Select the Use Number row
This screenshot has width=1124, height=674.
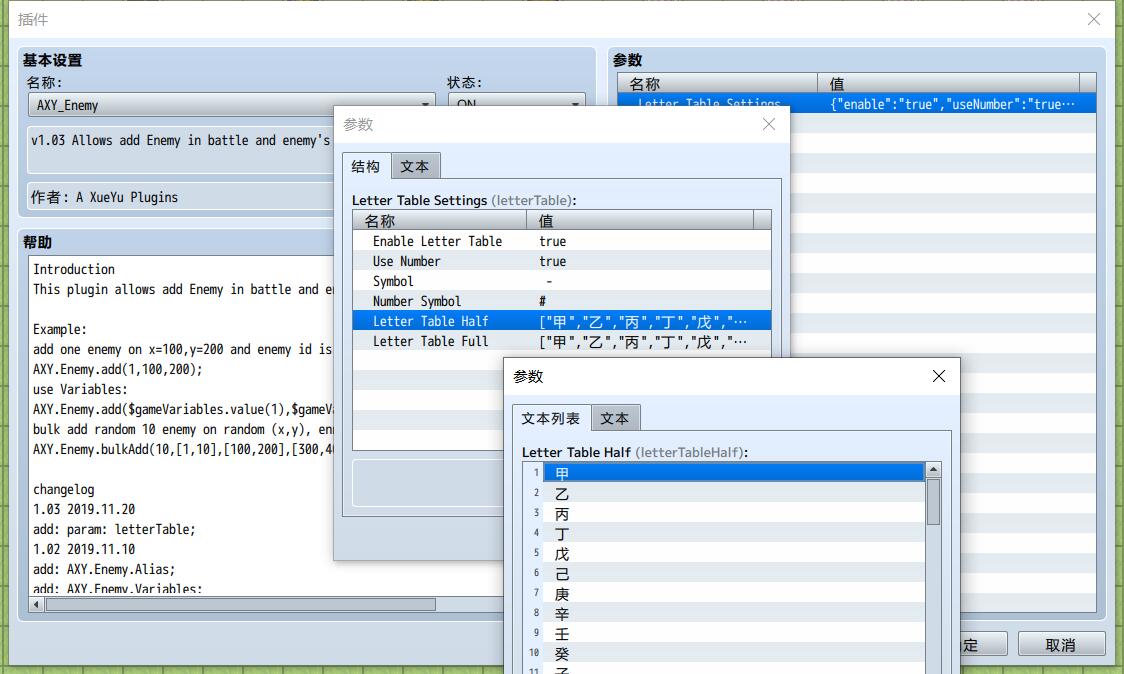point(561,262)
